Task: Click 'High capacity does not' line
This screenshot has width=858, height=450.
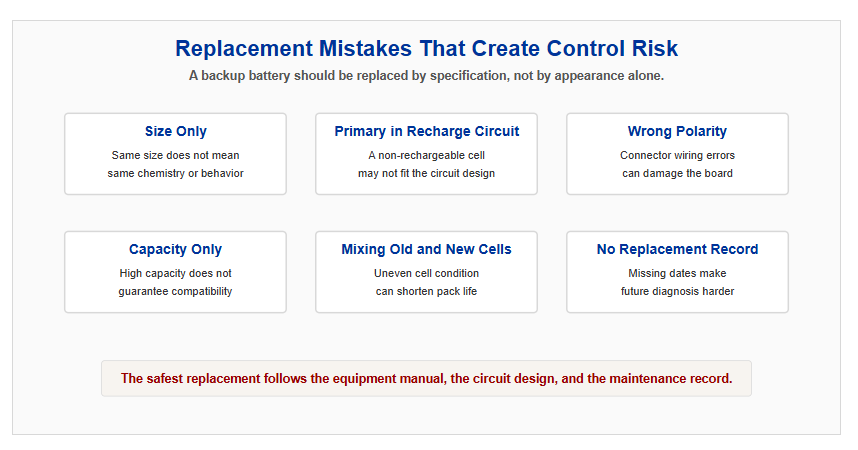Action: [x=176, y=273]
